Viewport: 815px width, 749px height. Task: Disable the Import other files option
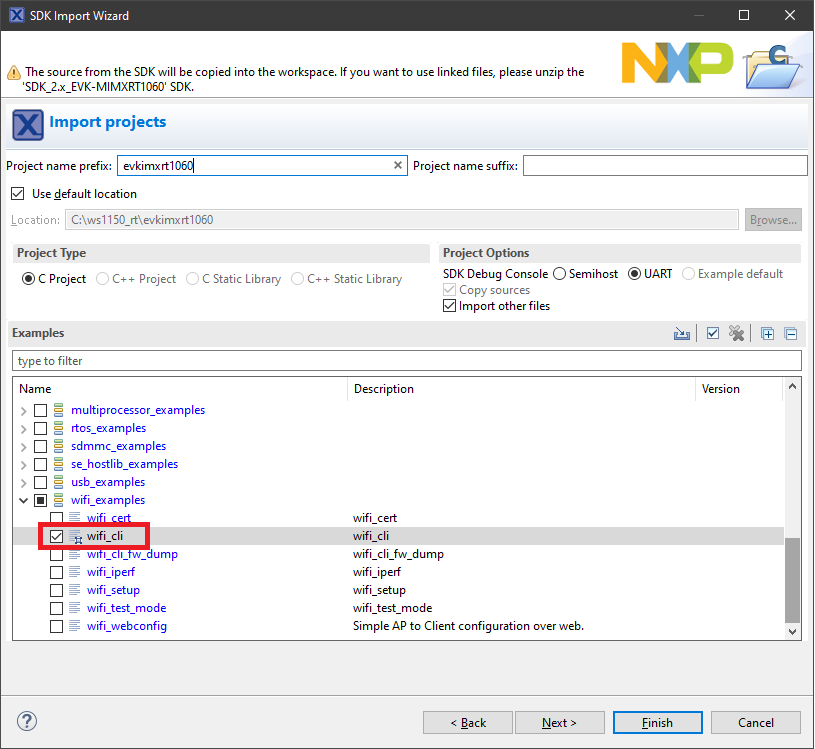tap(448, 306)
